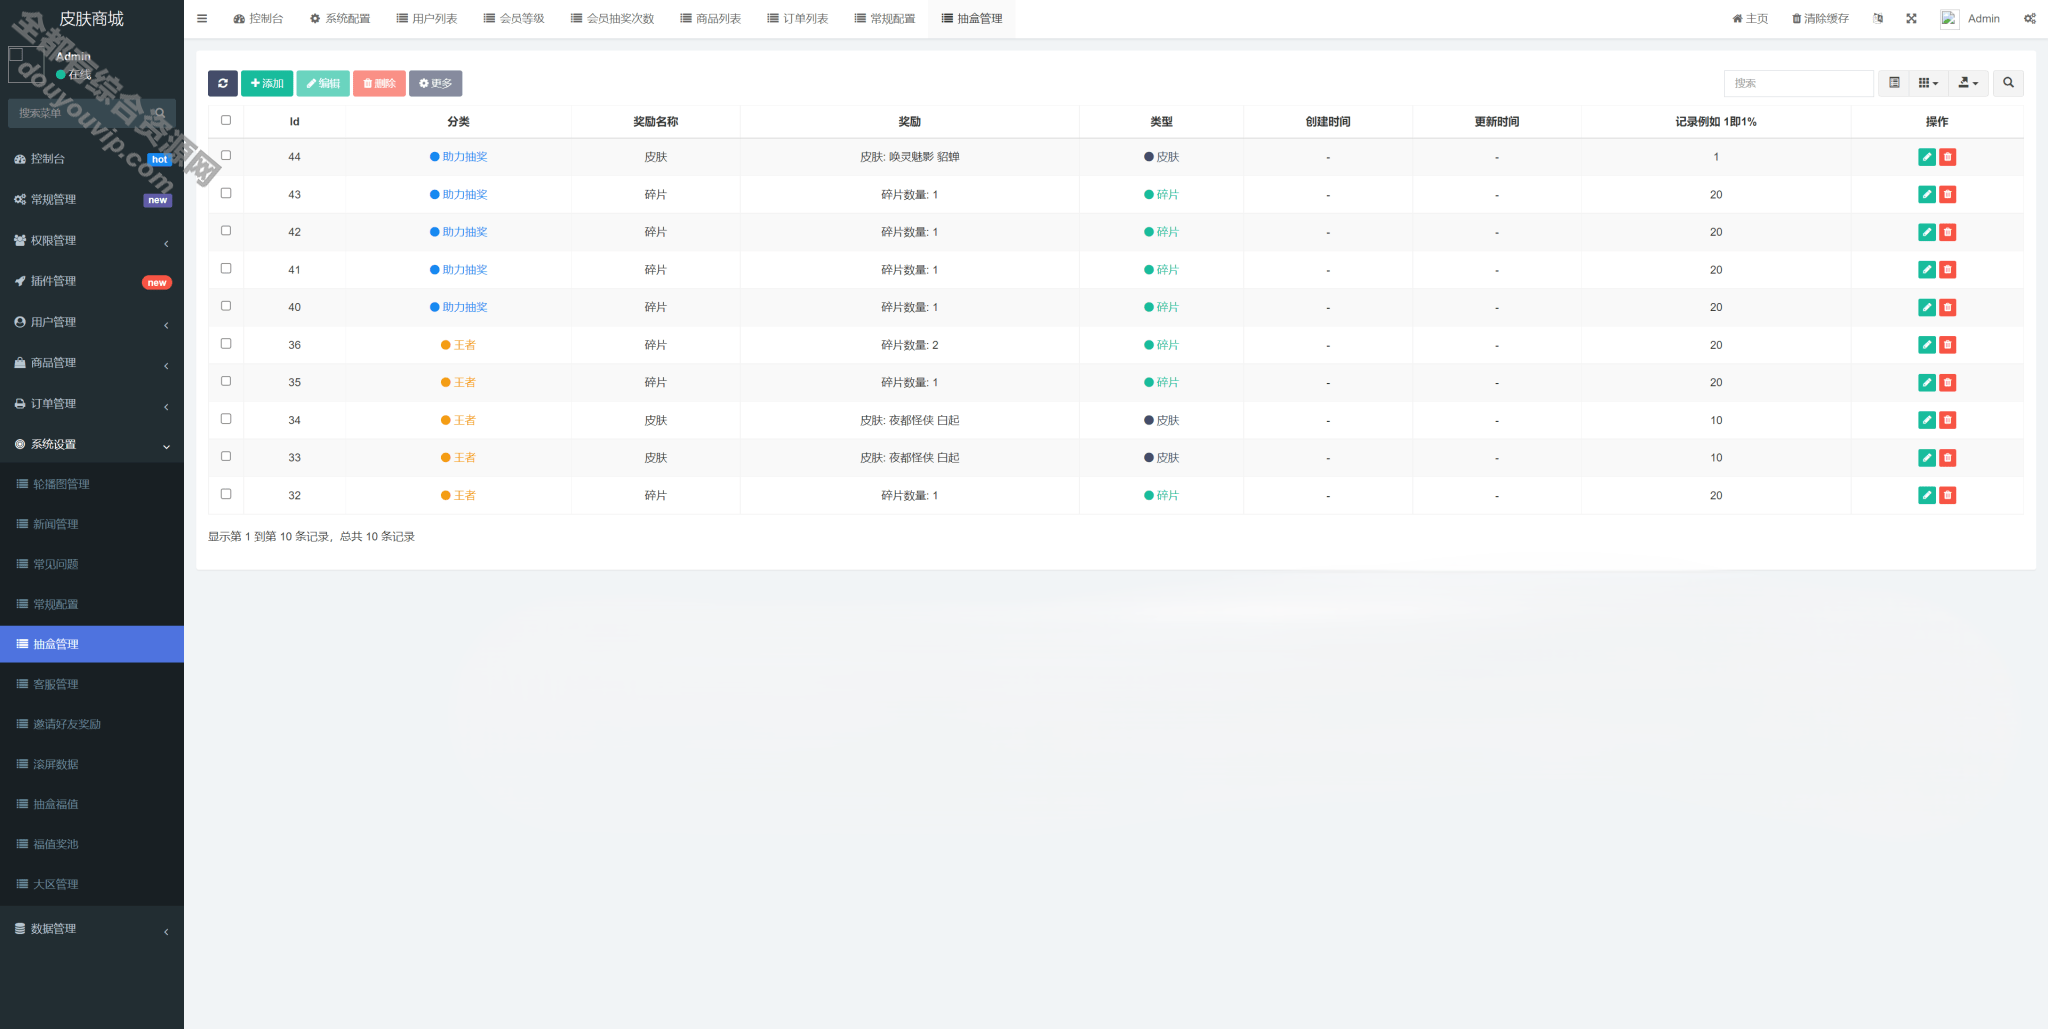The height and width of the screenshot is (1029, 2048).
Task: Expand 订单管理 in the sidebar
Action: pos(92,404)
